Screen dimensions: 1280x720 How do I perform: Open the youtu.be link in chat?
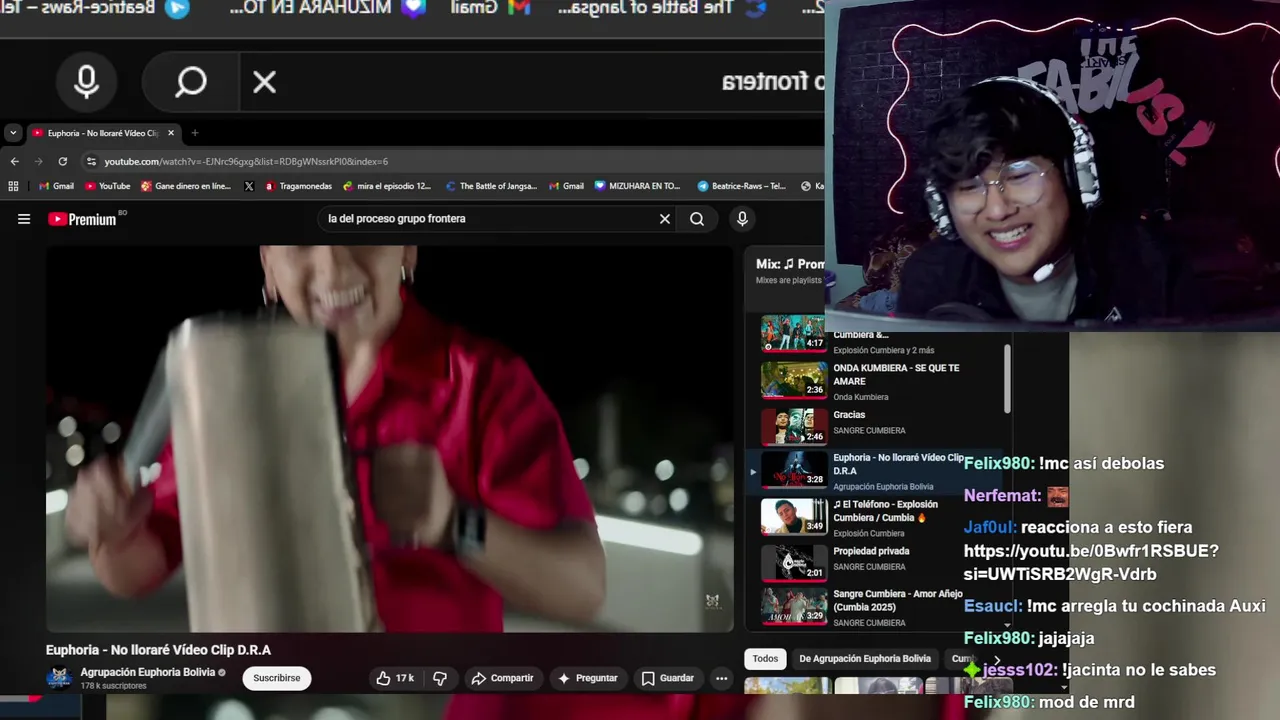click(1091, 562)
